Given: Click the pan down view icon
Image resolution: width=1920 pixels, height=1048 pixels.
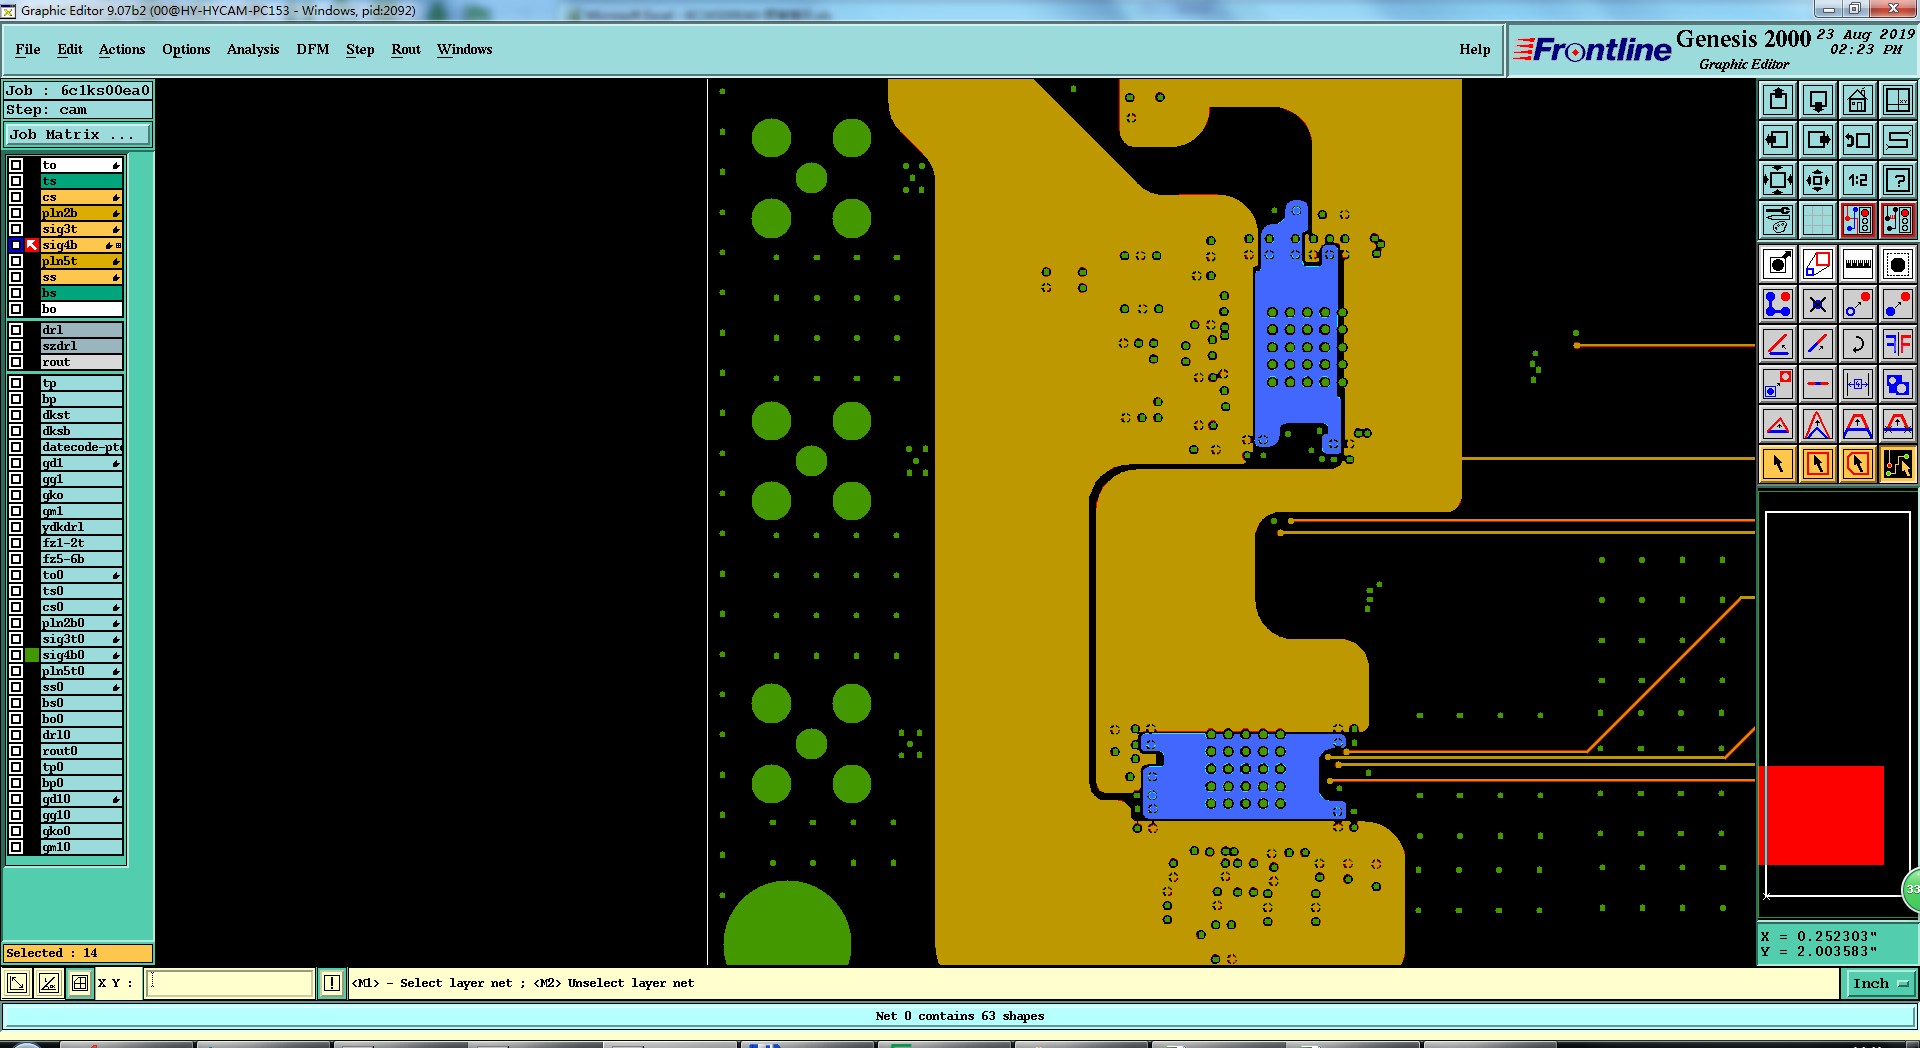Looking at the screenshot, I should (x=1818, y=100).
